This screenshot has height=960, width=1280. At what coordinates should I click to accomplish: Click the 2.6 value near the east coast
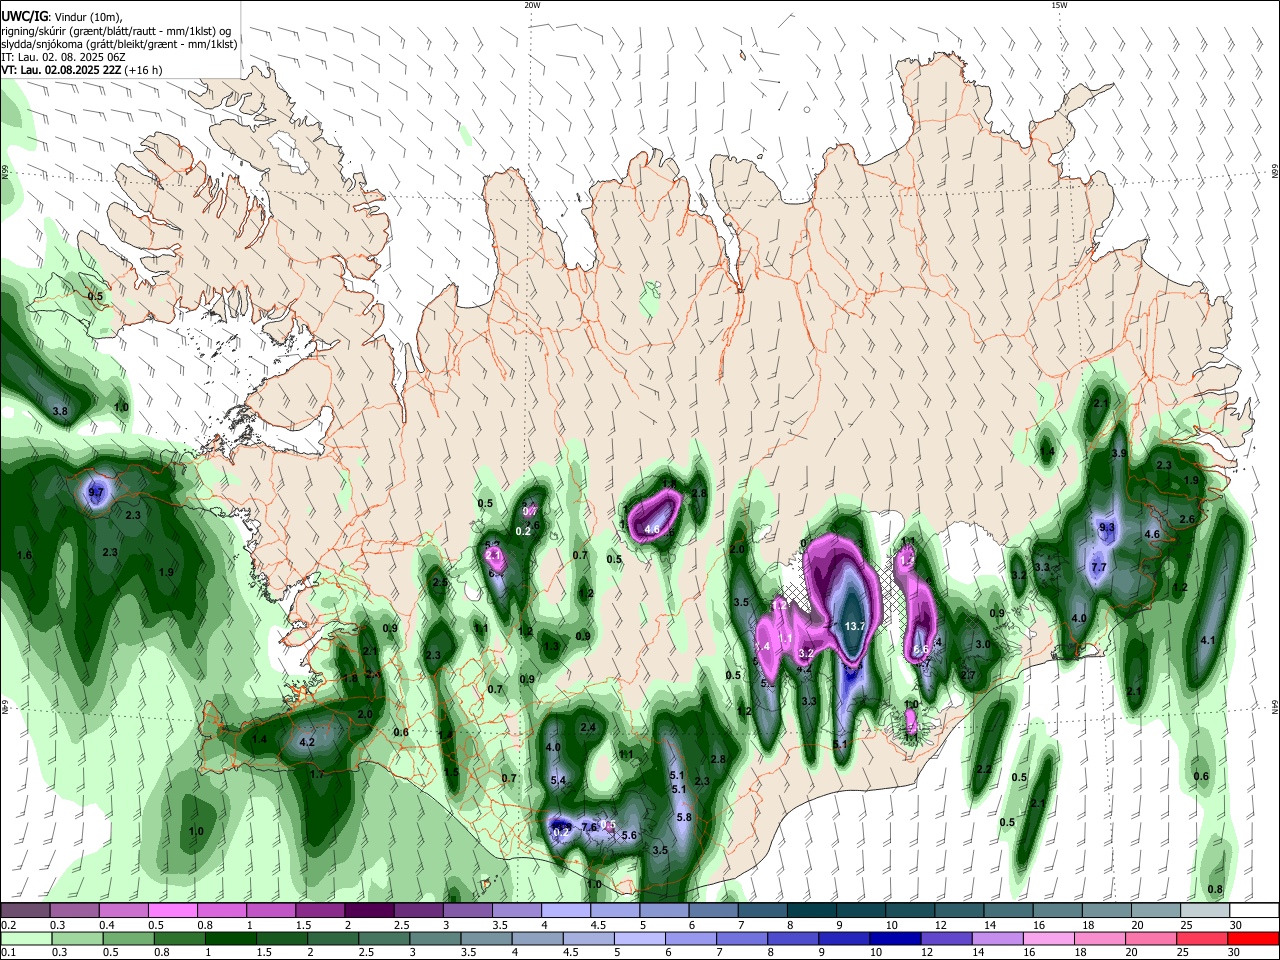1187,519
